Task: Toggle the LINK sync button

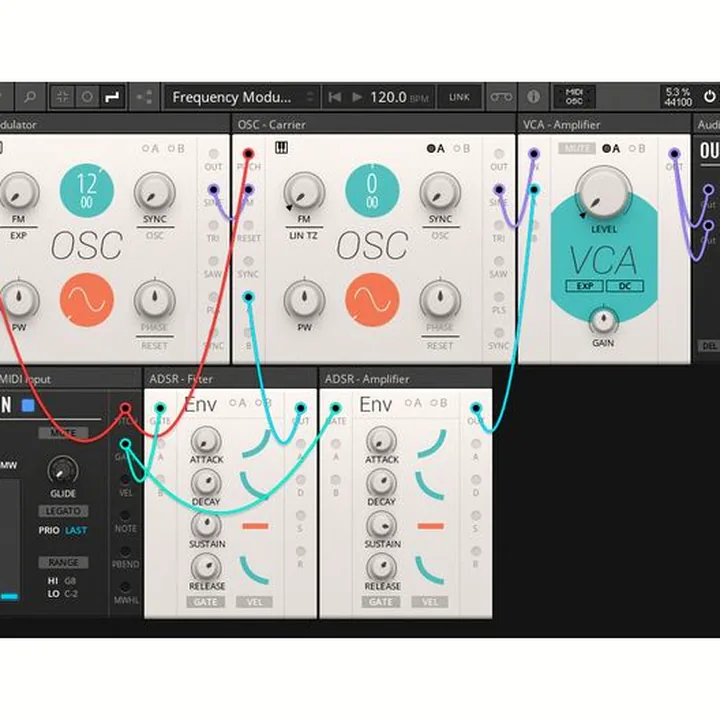Action: (x=459, y=97)
